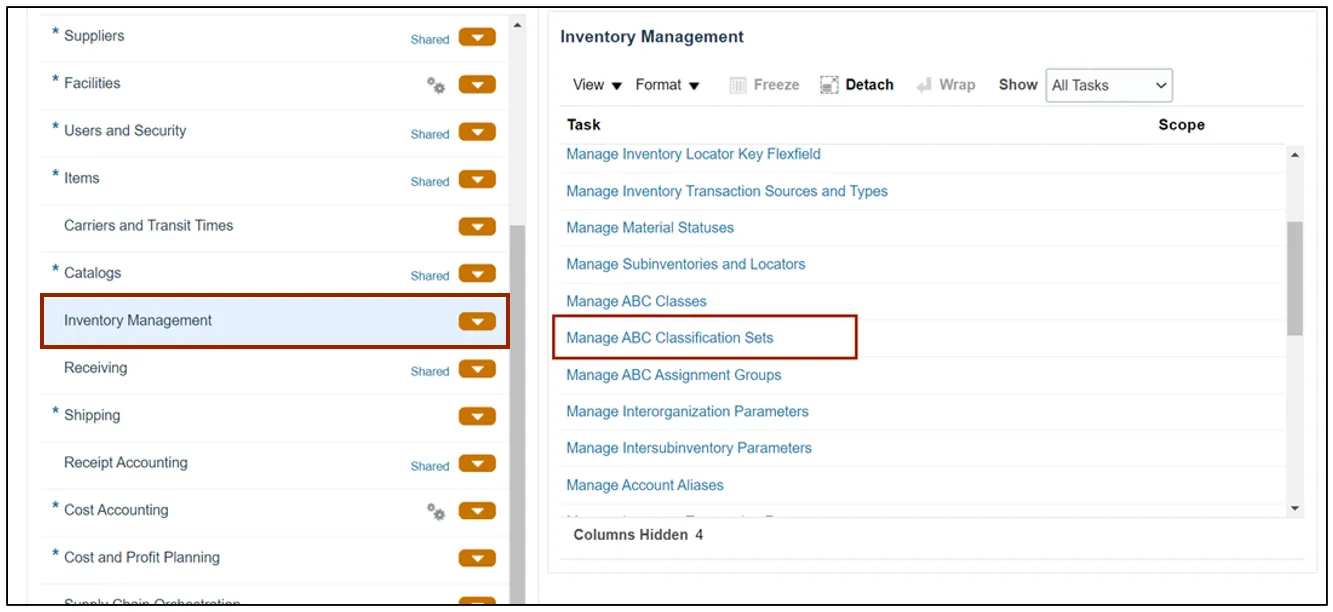This screenshot has height=612, width=1333.
Task: Open the Format menu
Action: pyautogui.click(x=667, y=85)
